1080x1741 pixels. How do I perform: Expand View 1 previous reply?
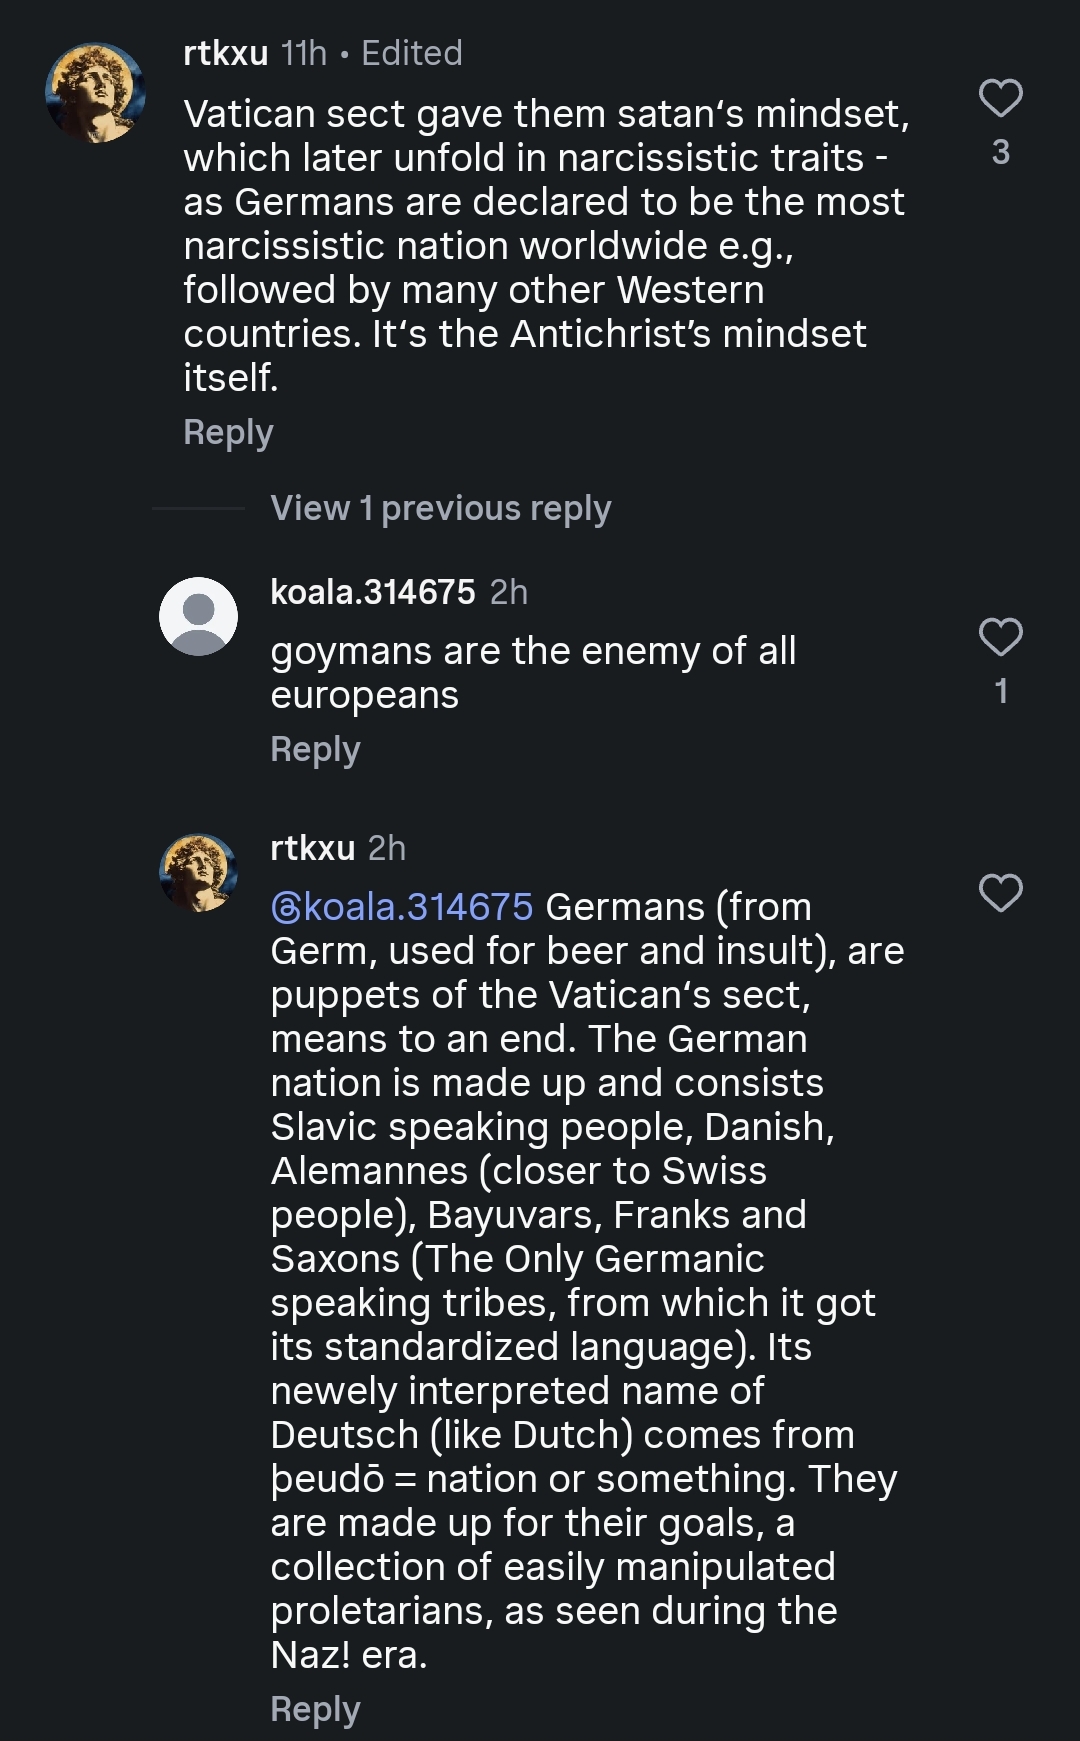click(440, 508)
